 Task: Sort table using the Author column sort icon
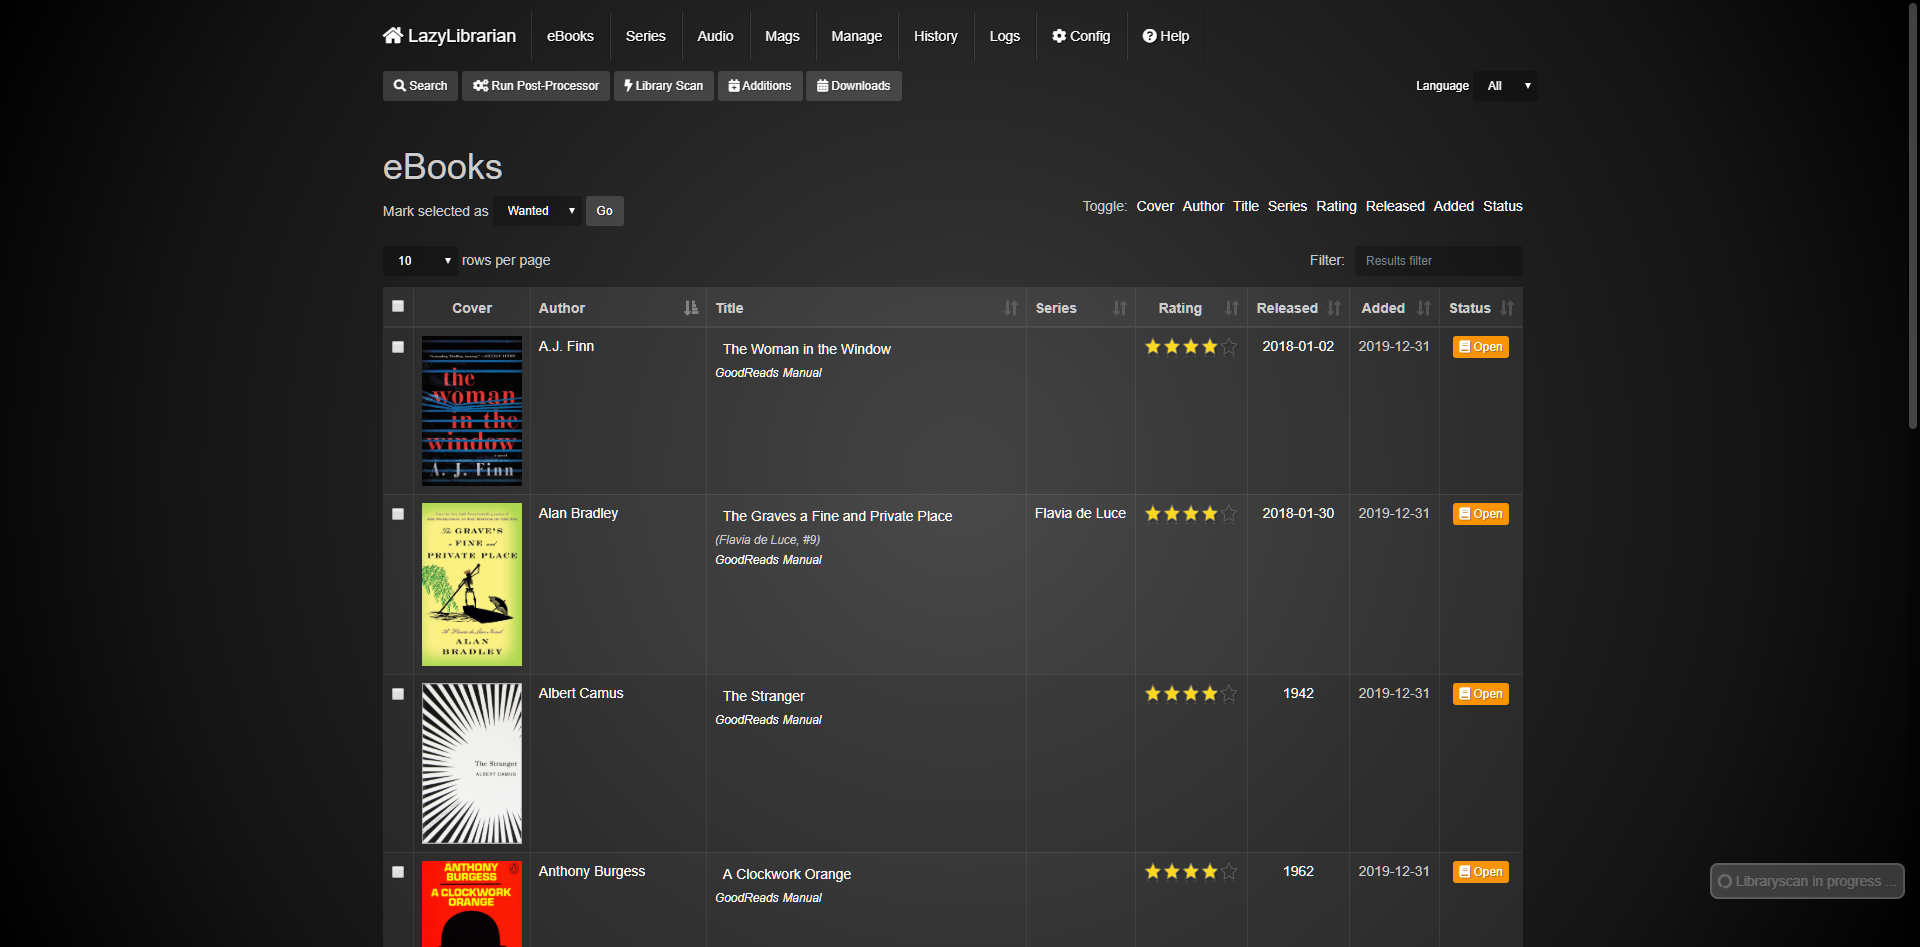(691, 308)
